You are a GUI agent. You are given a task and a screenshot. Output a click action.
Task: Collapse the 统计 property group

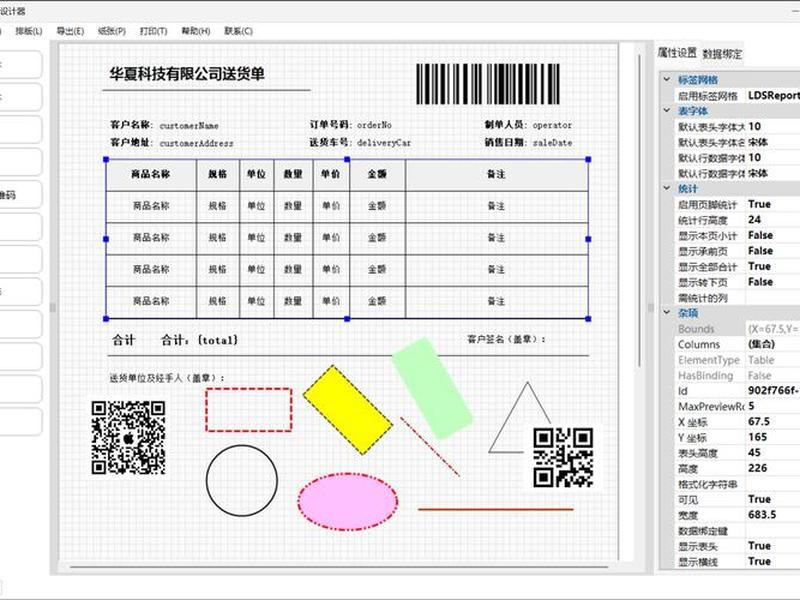tap(666, 188)
